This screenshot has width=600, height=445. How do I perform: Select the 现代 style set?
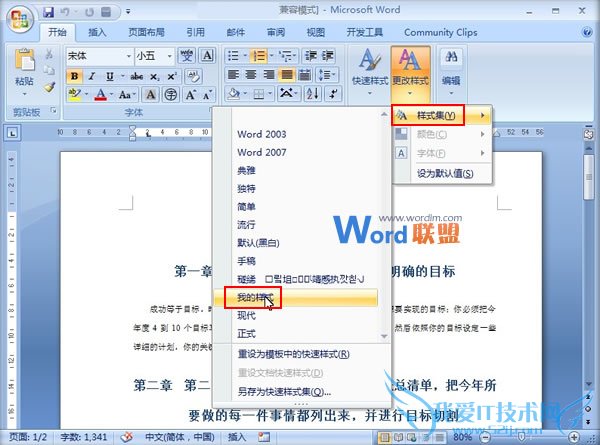pos(246,316)
